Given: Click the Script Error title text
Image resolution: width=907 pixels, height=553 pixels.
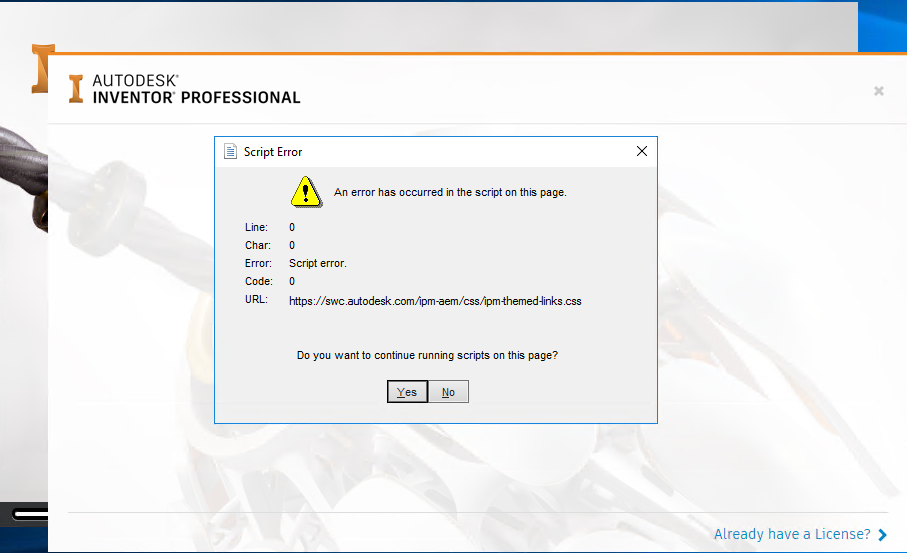Looking at the screenshot, I should click(x=273, y=152).
